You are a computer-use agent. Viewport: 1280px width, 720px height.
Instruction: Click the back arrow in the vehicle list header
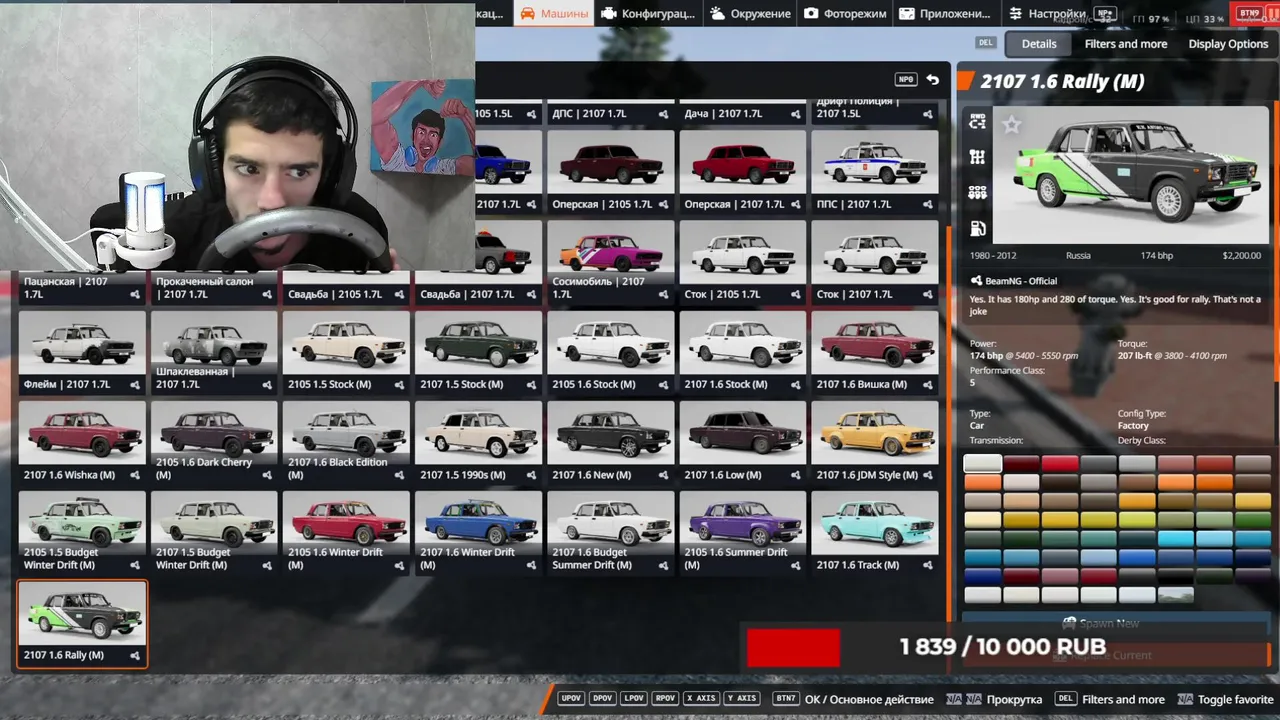(933, 80)
